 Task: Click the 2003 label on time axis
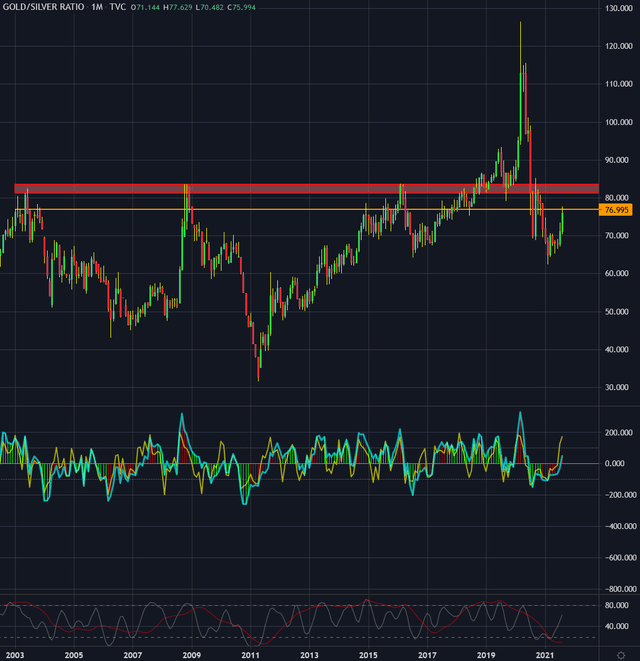point(15,652)
